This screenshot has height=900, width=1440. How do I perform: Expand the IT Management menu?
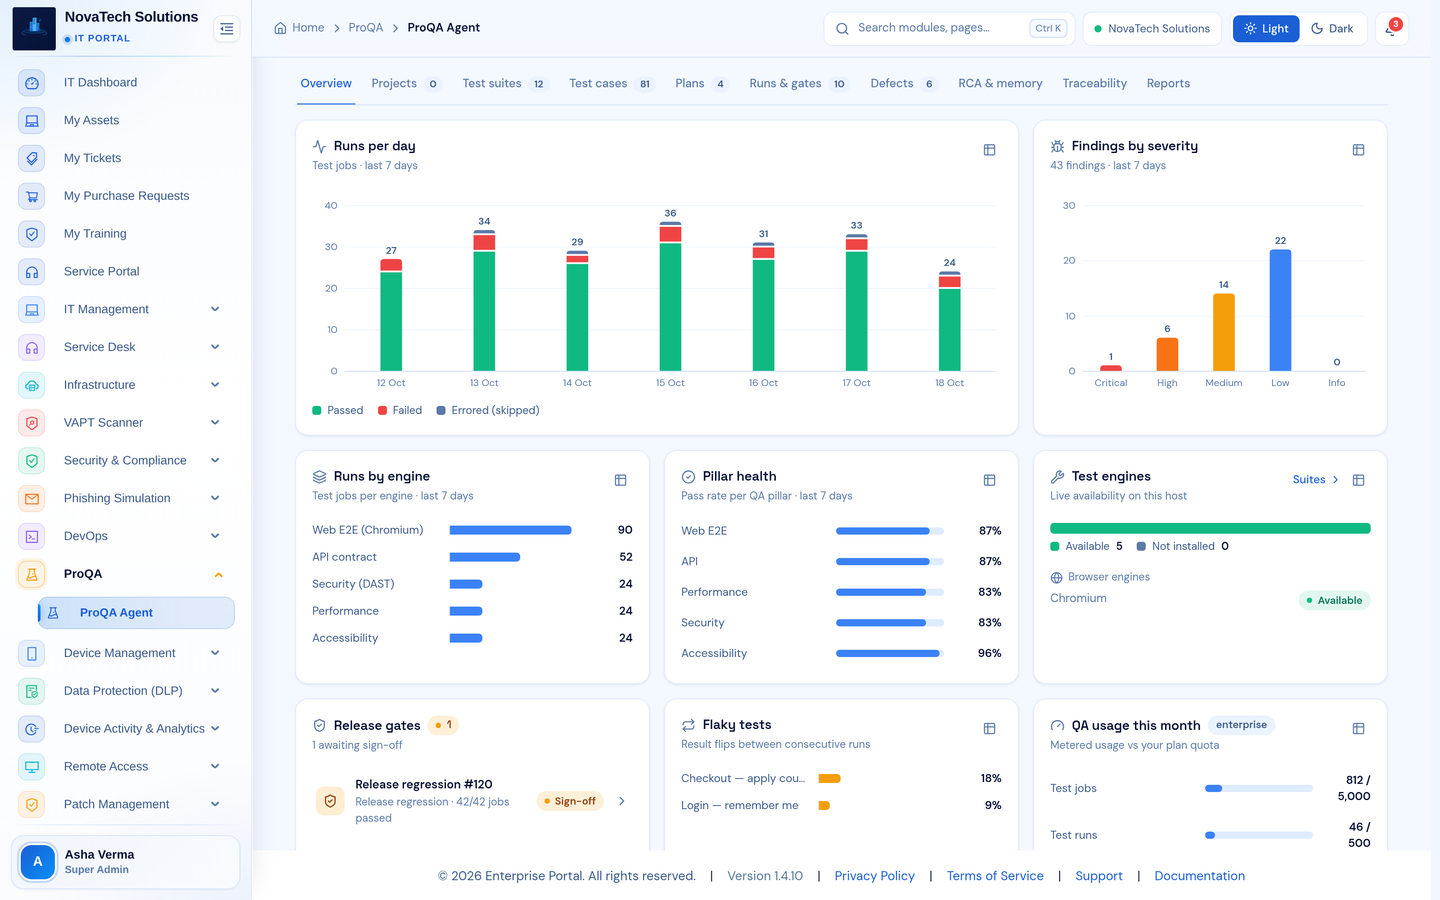click(x=215, y=310)
